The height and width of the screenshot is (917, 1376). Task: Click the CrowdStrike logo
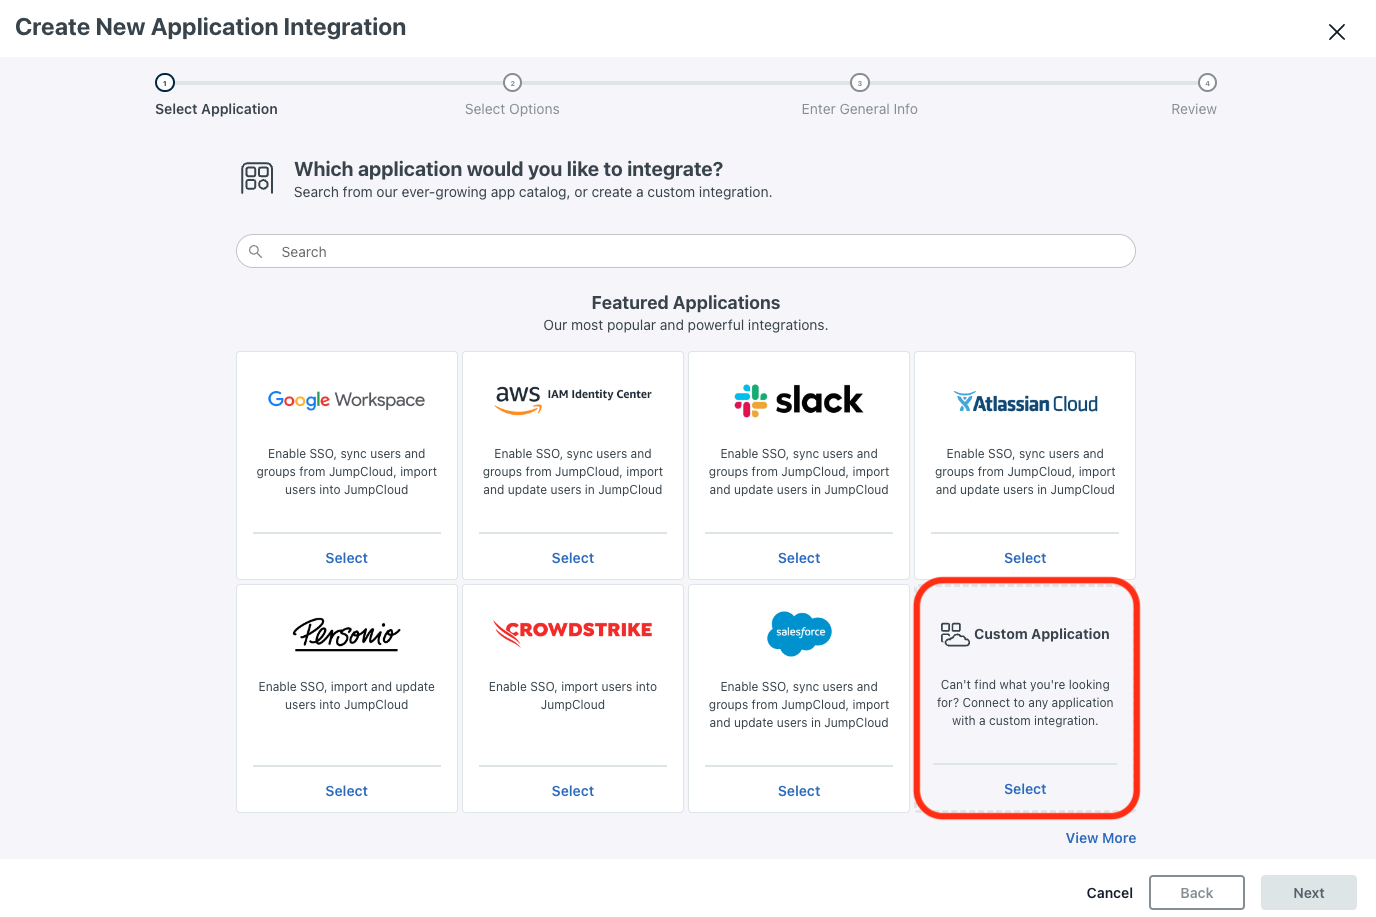tap(573, 632)
